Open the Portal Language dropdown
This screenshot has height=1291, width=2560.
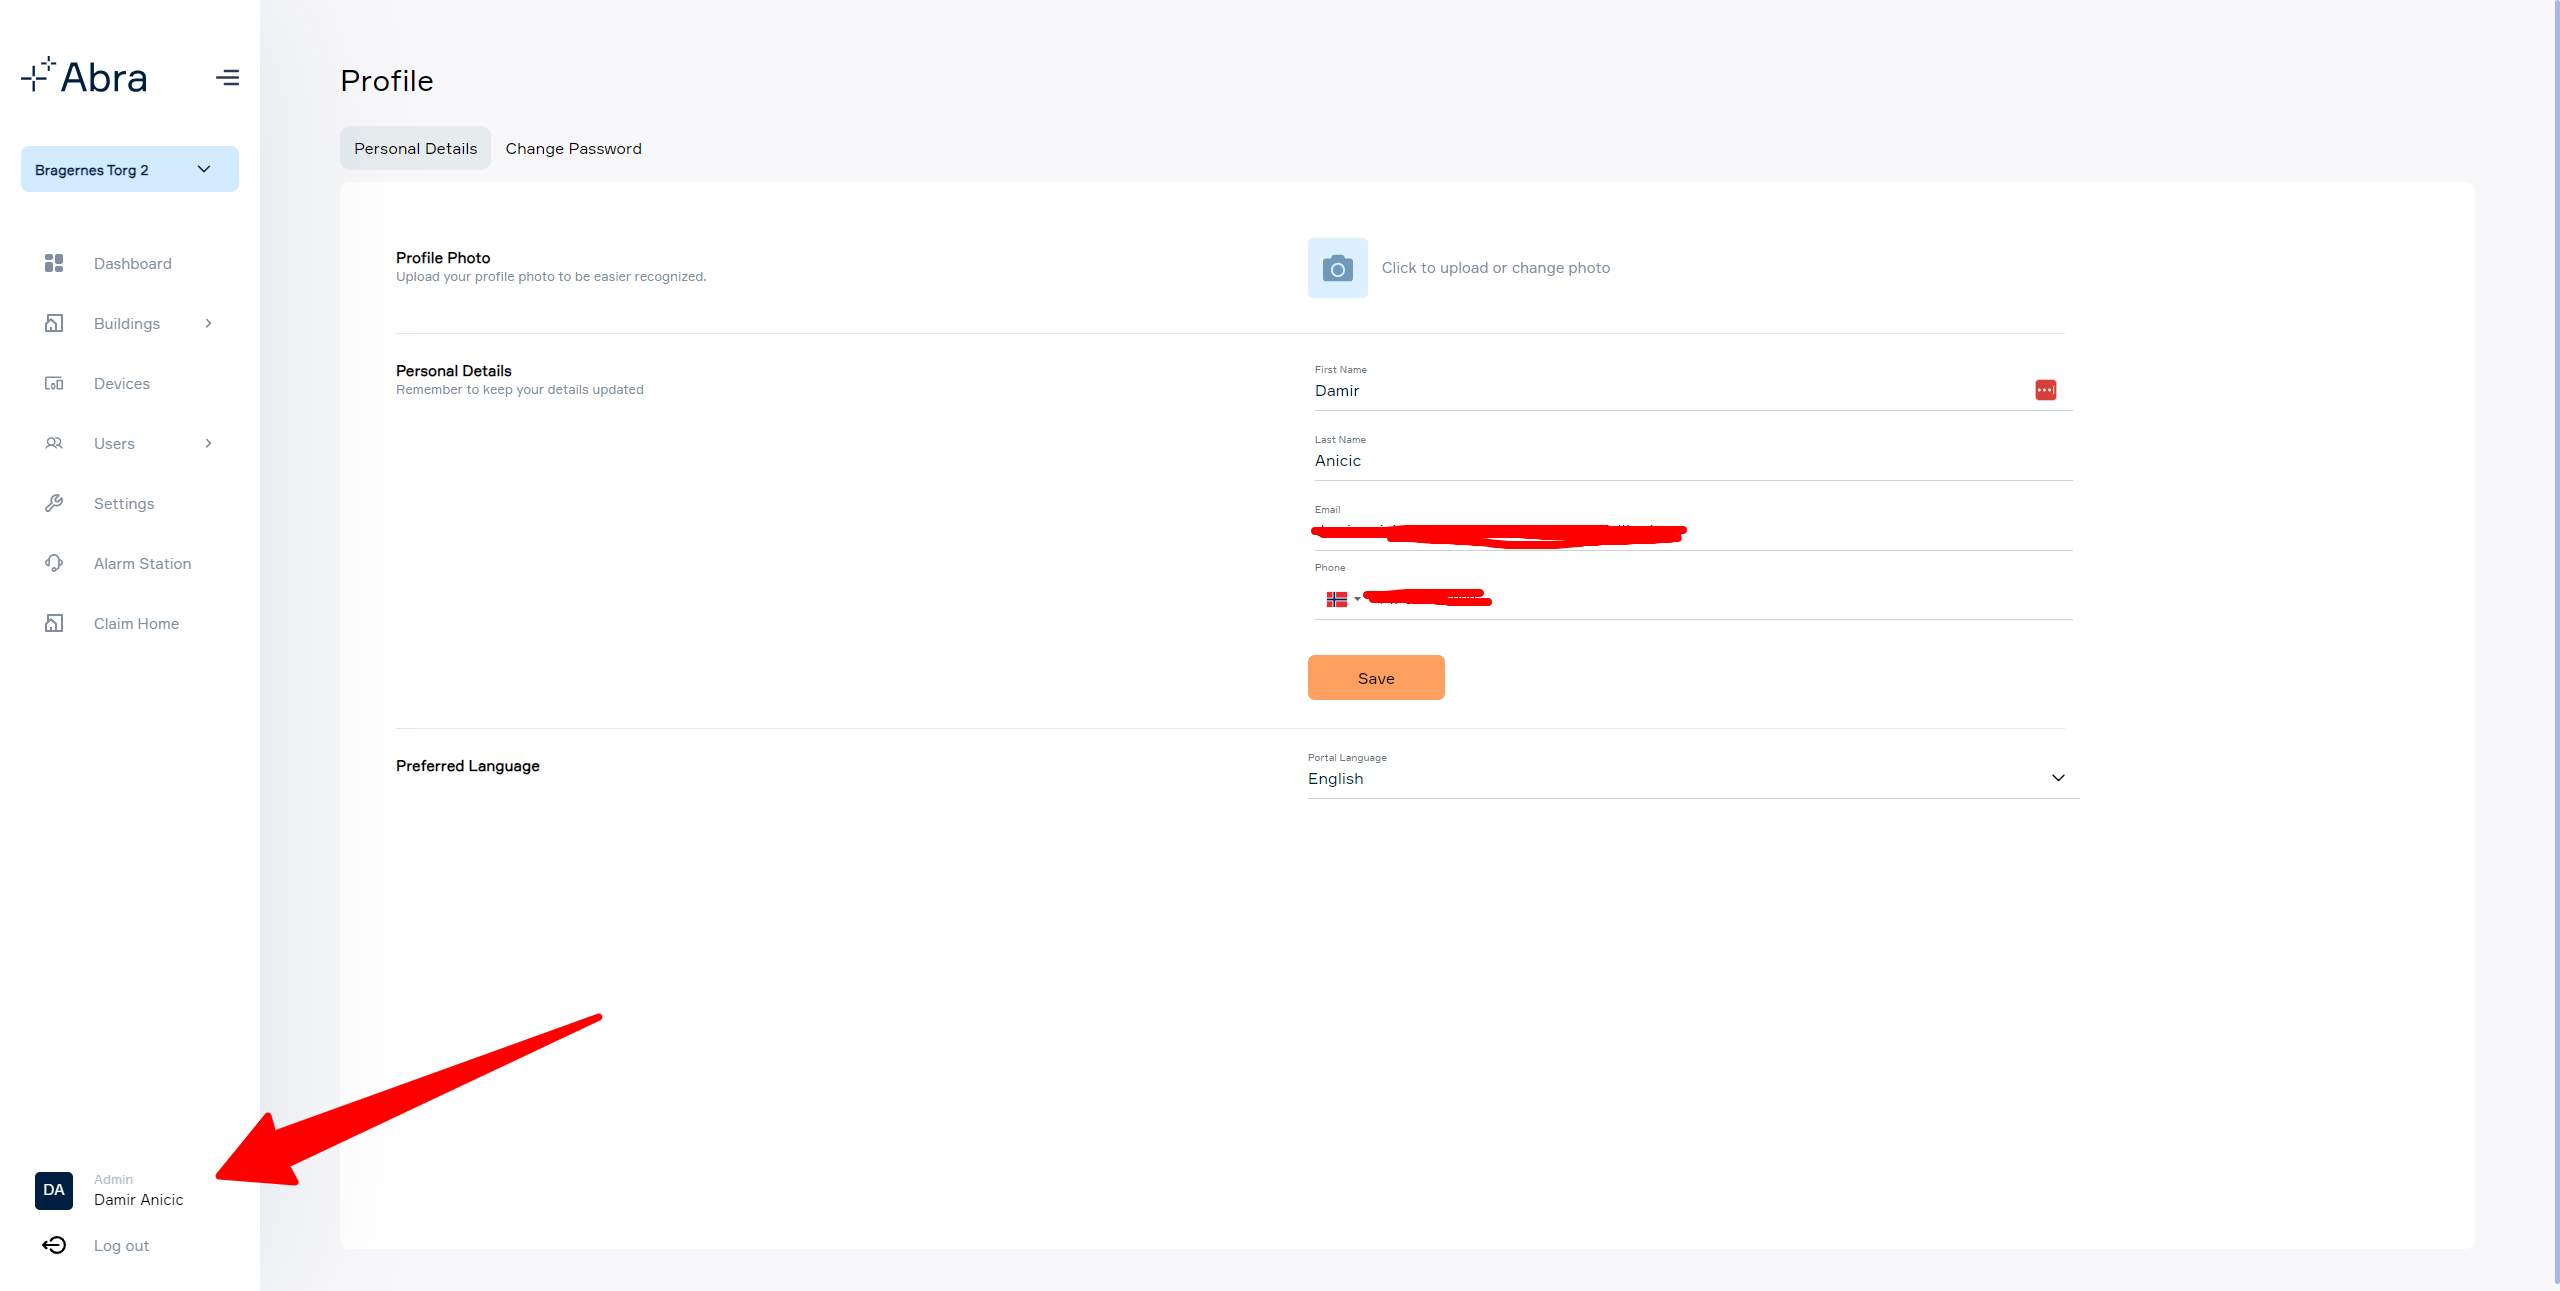[1693, 778]
